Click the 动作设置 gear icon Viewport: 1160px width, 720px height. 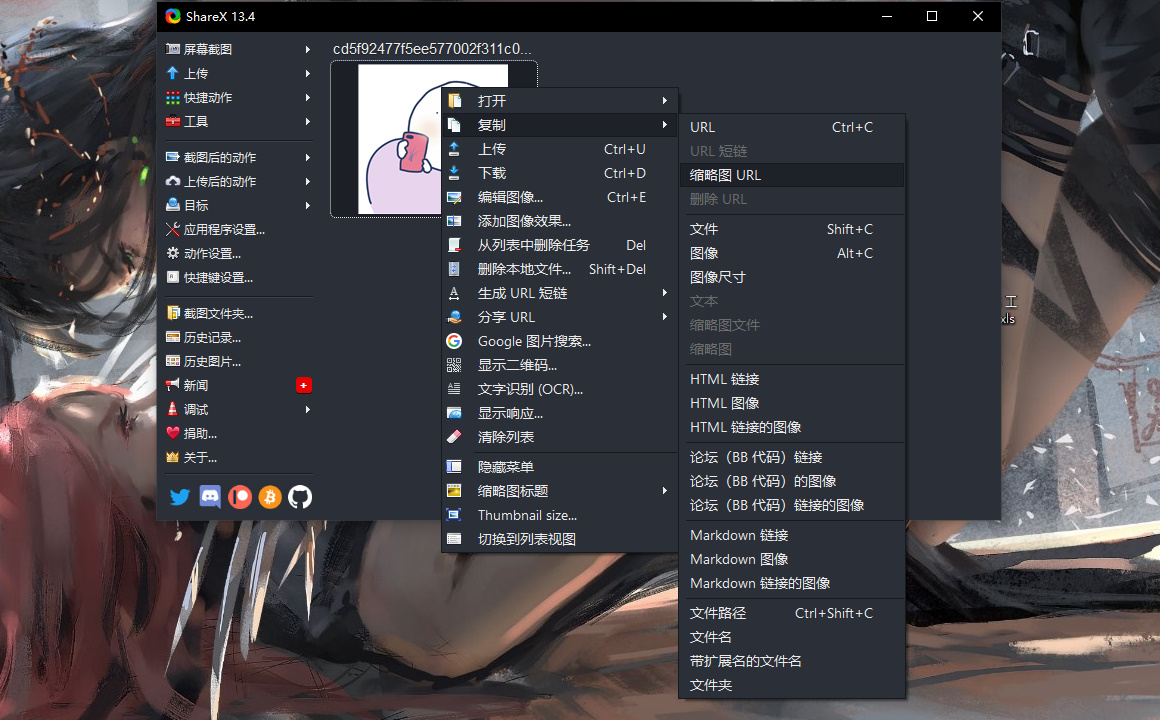172,253
